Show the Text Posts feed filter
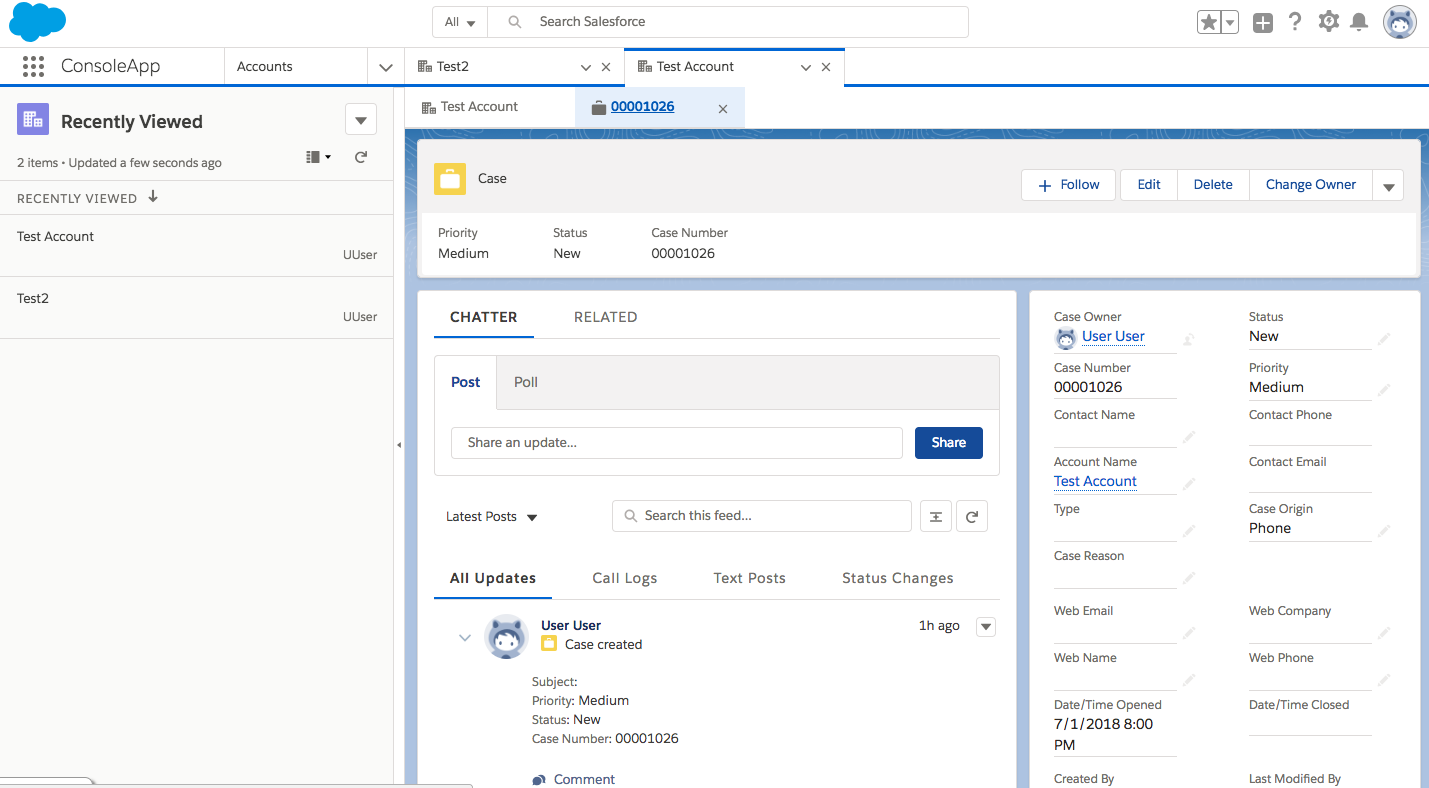Image resolution: width=1429 pixels, height=788 pixels. 750,578
